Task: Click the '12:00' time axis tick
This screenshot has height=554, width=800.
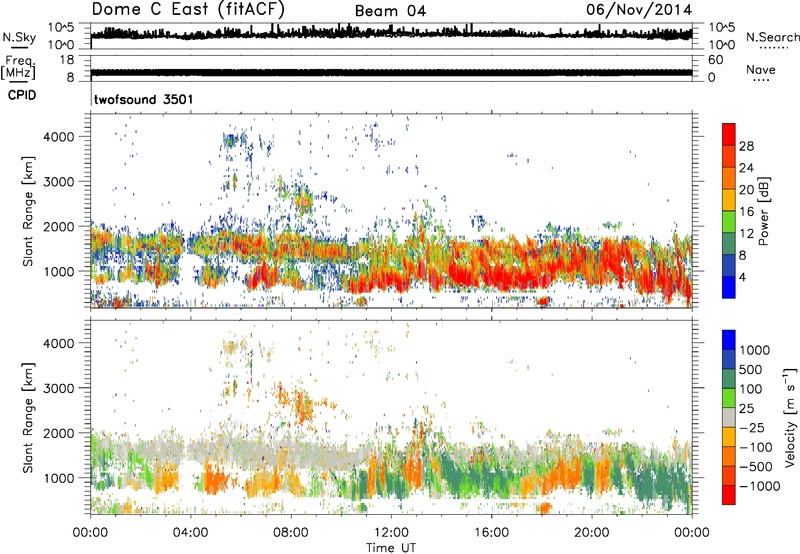Action: click(x=391, y=533)
